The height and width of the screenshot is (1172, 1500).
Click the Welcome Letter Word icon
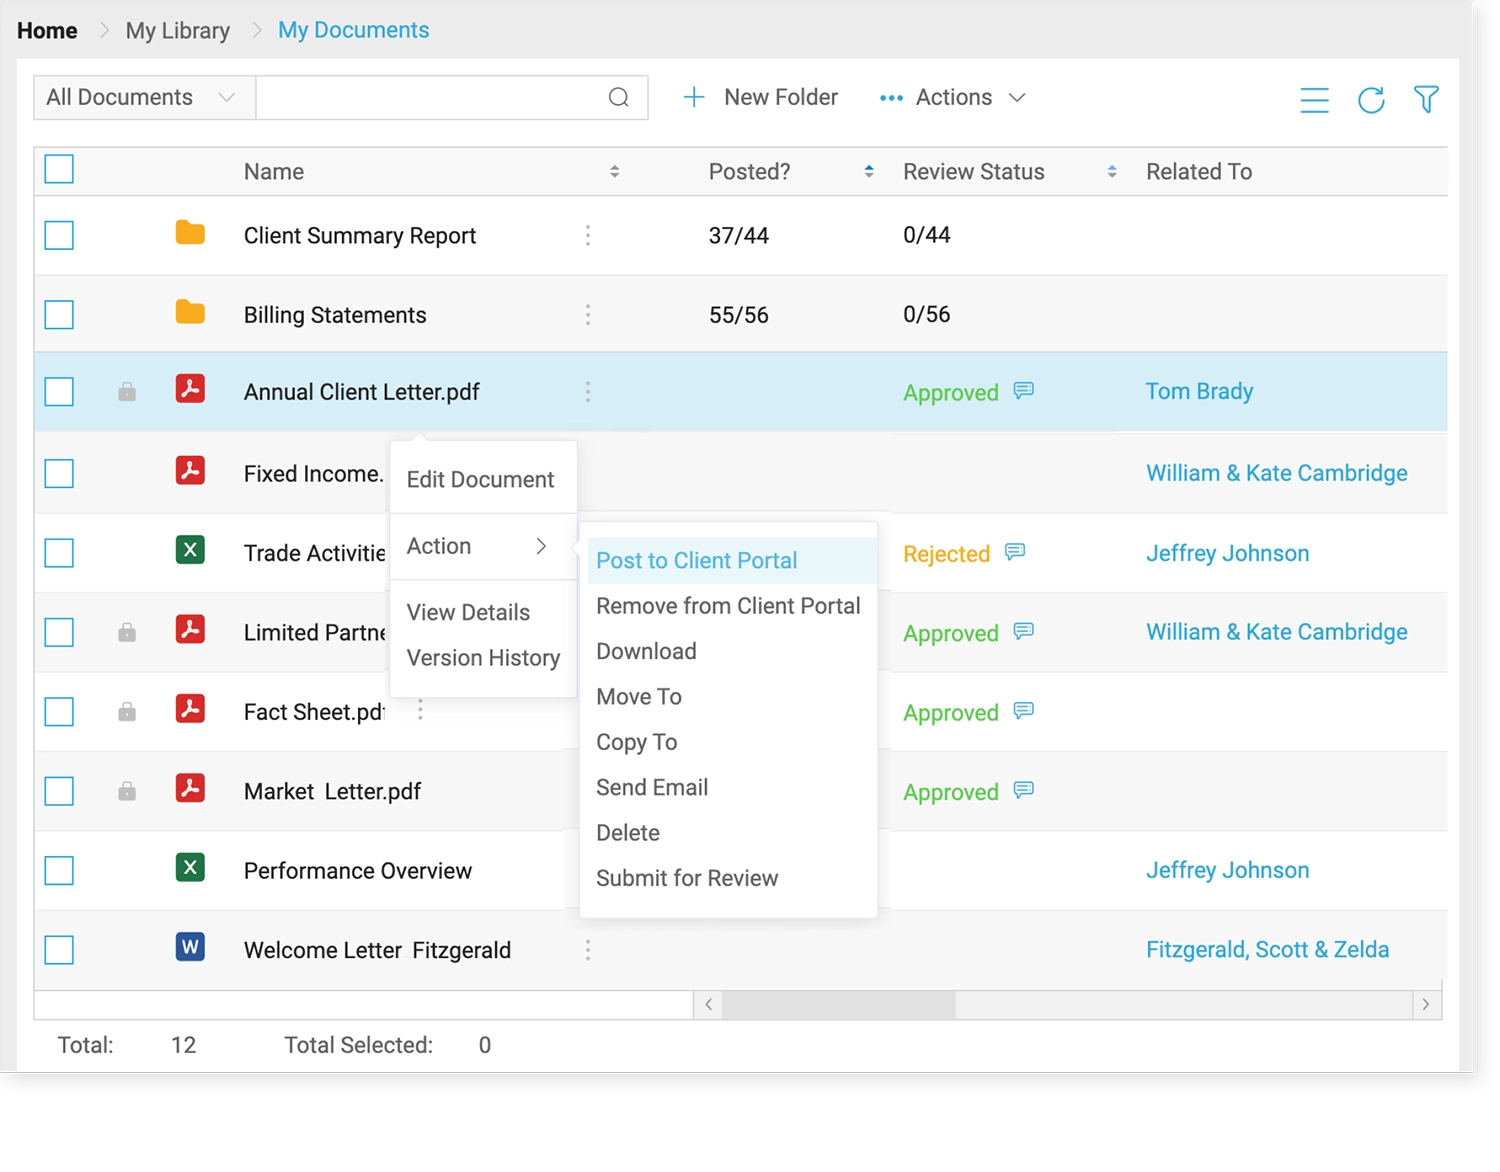click(190, 946)
